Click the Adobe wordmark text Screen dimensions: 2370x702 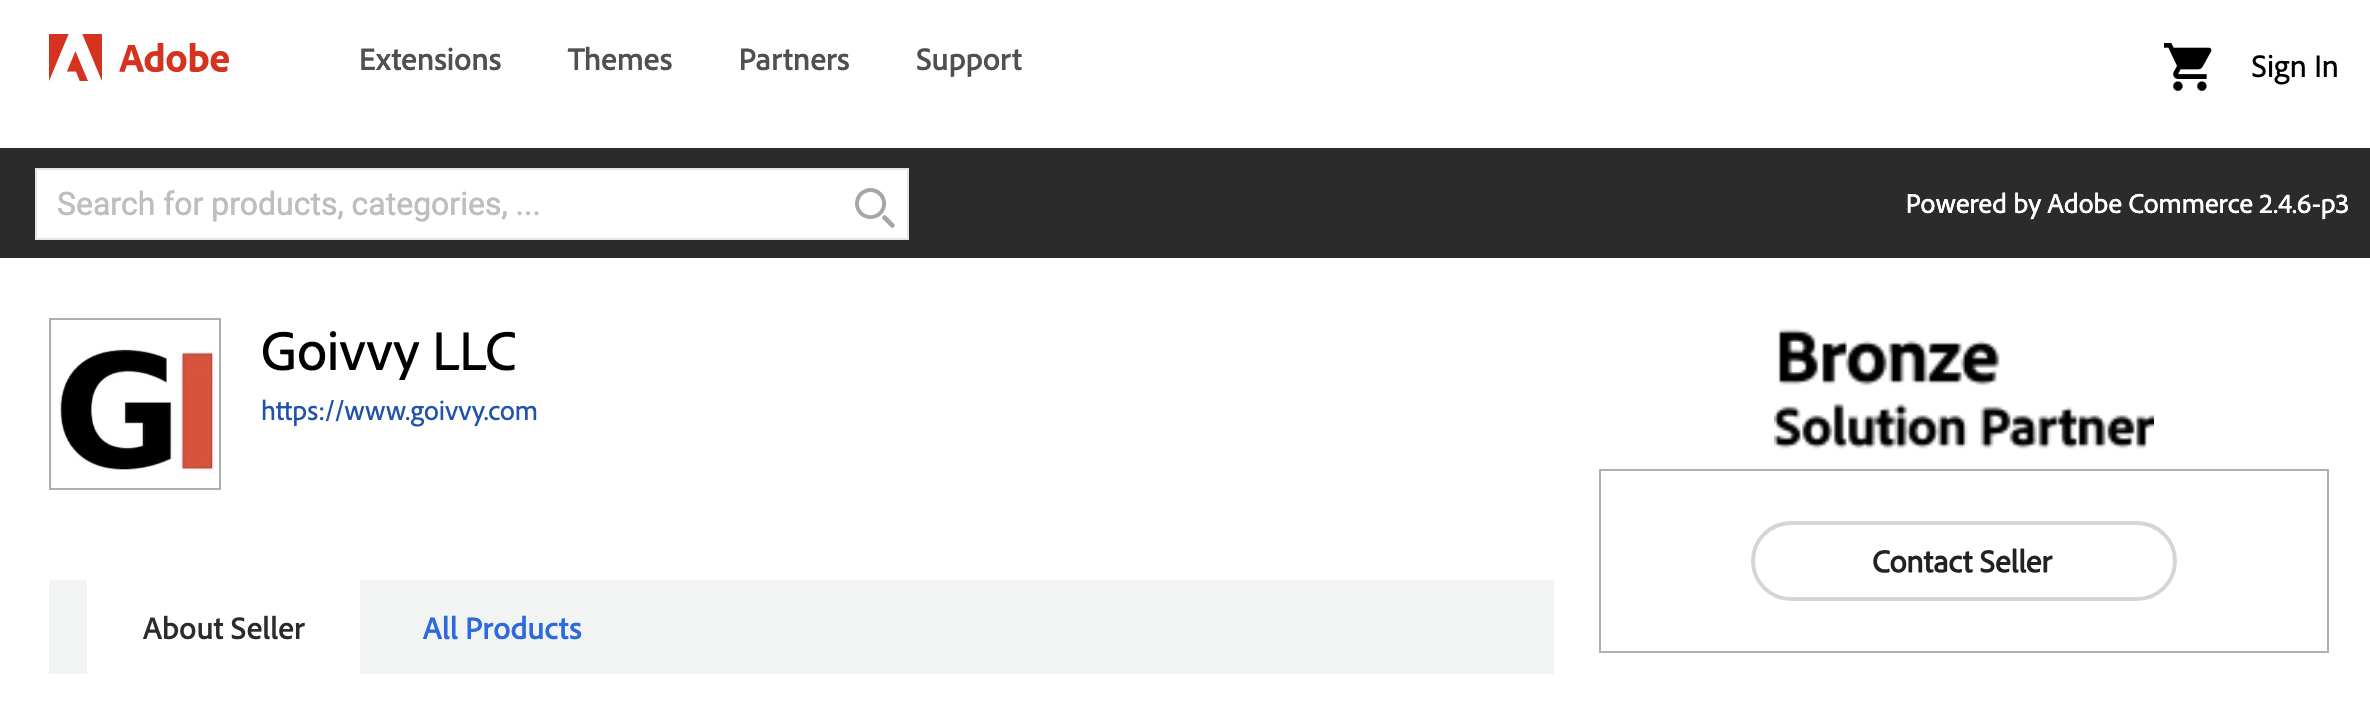point(174,59)
